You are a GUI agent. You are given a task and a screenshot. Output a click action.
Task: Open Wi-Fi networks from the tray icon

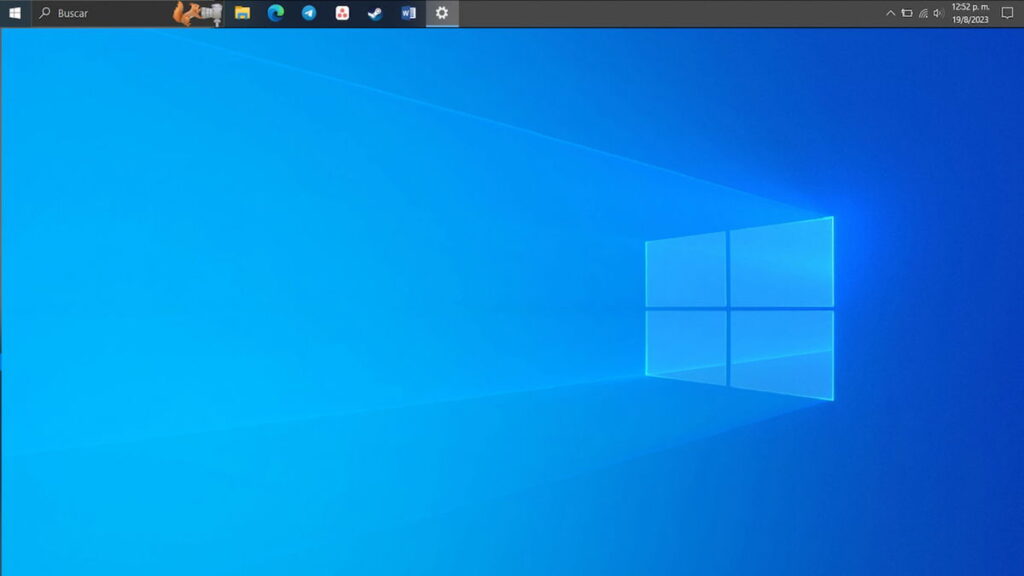click(x=922, y=13)
